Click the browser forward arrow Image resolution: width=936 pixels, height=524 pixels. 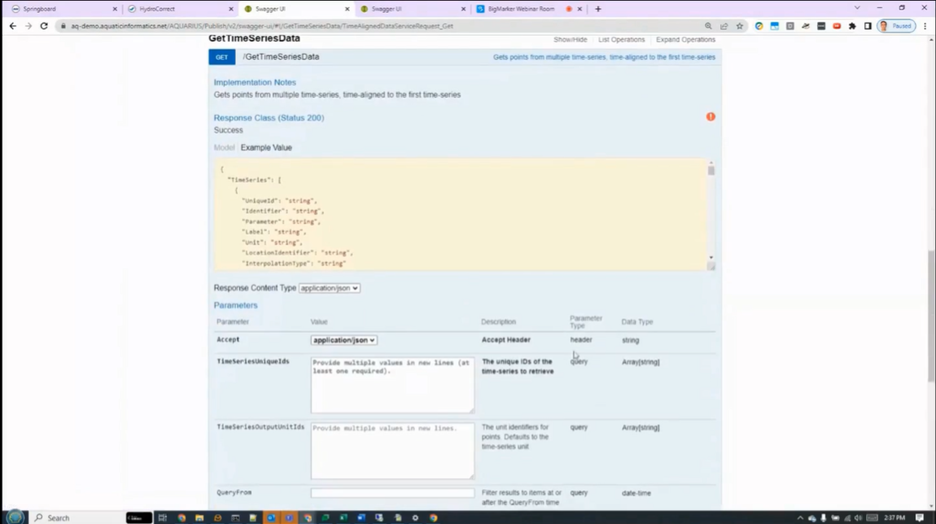click(28, 26)
